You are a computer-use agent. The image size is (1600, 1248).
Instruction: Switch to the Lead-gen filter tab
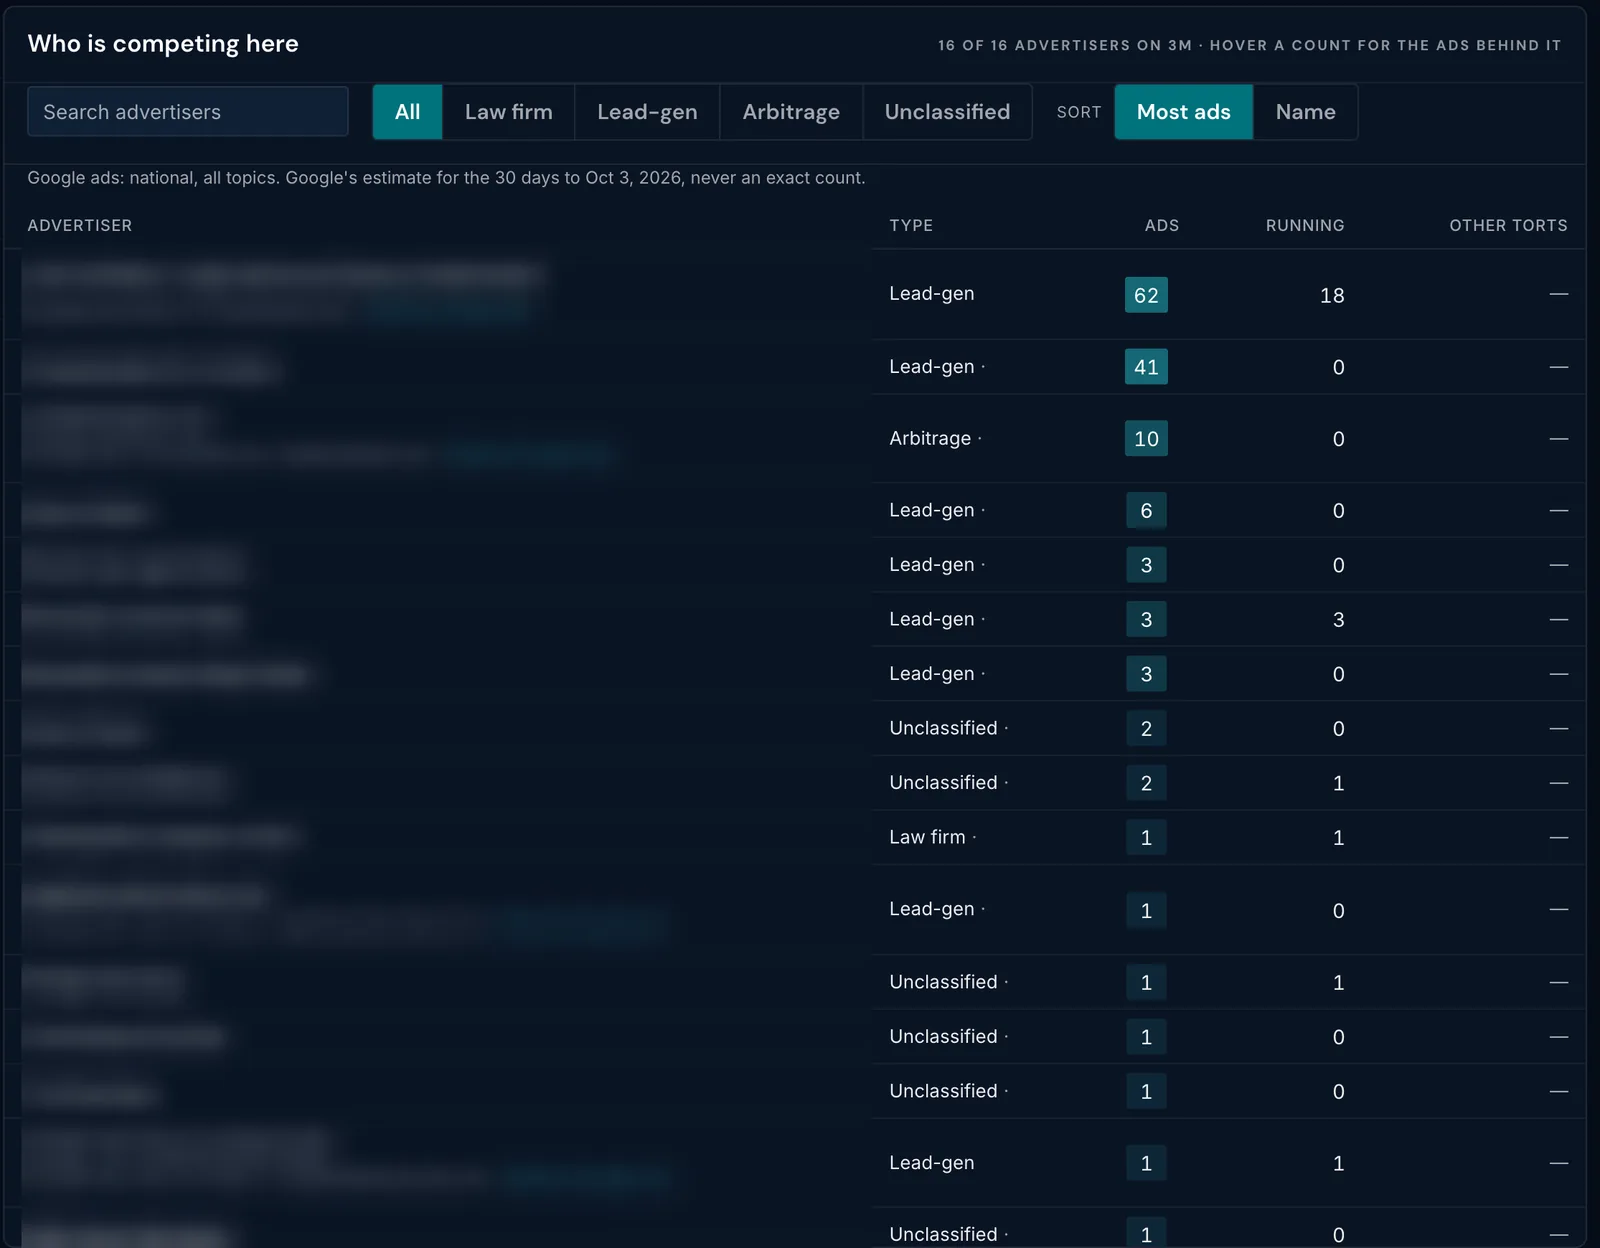(x=647, y=112)
